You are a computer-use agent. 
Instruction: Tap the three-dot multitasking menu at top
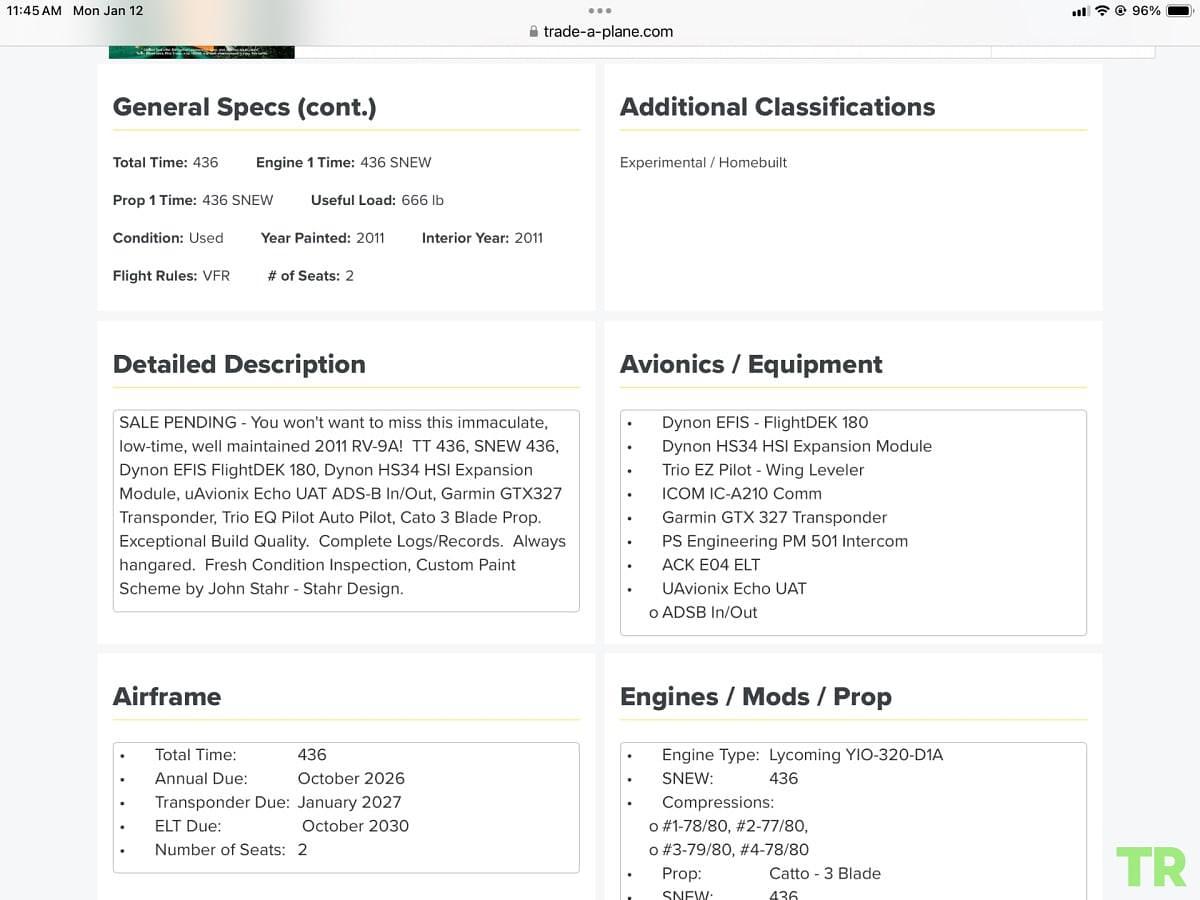(599, 10)
